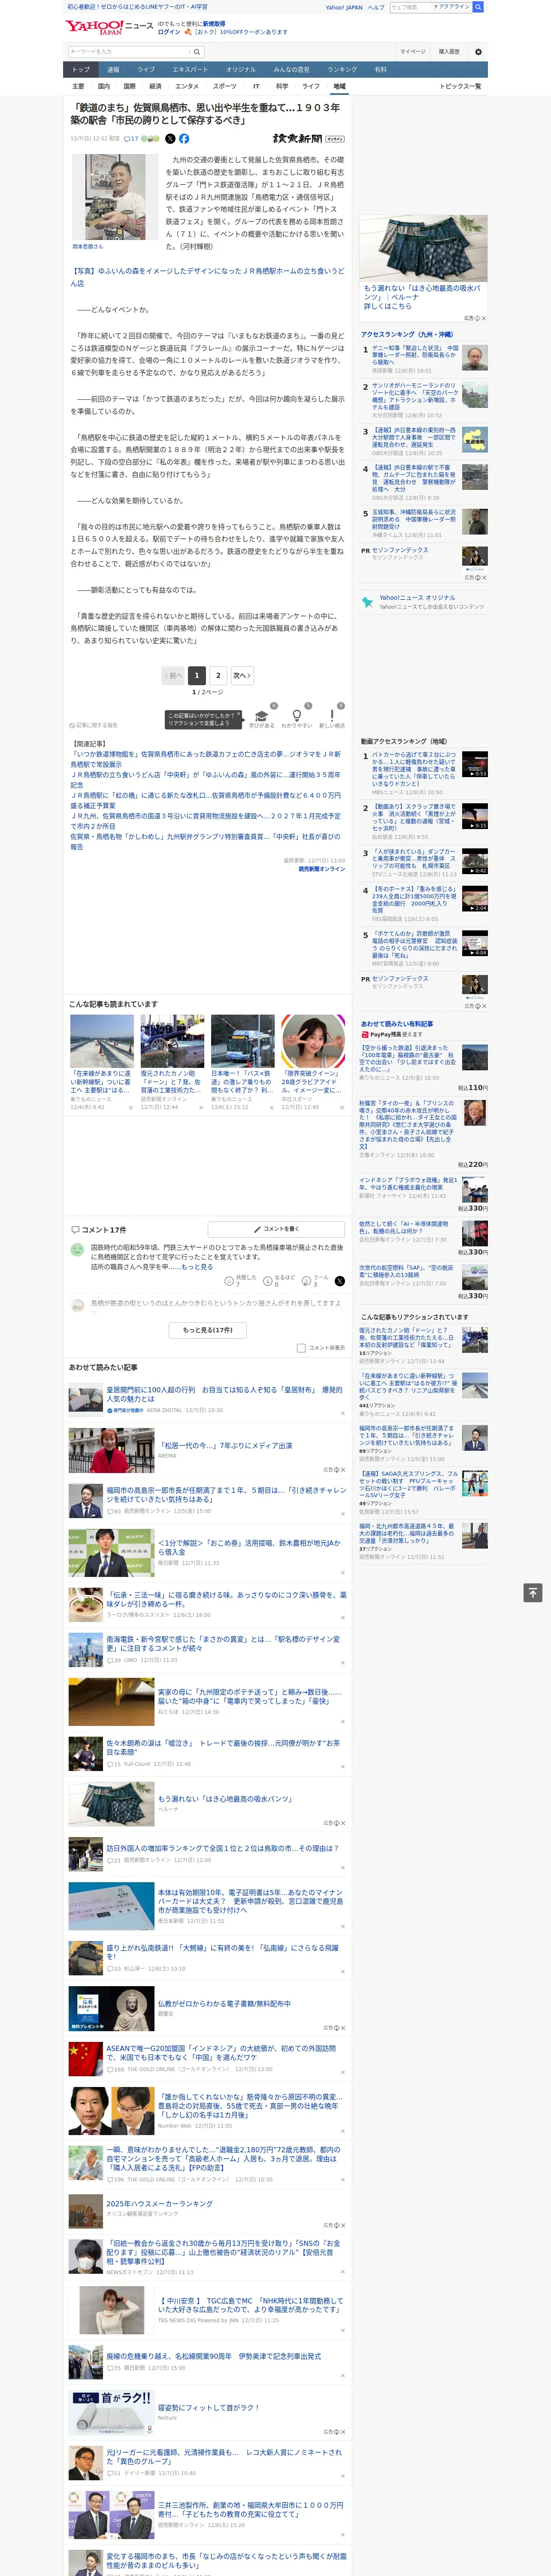Click the ログイン link

tap(169, 32)
